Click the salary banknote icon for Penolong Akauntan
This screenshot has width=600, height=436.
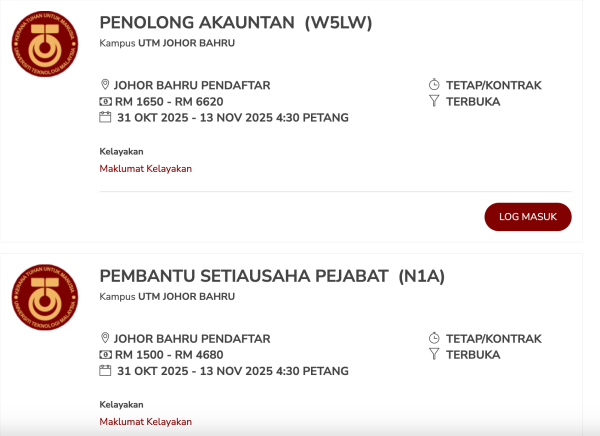click(x=105, y=102)
